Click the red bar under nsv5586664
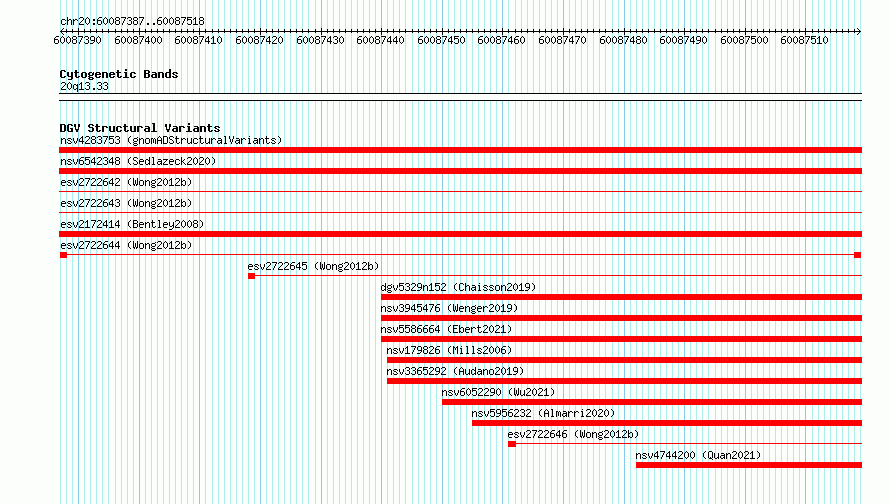 click(622, 339)
